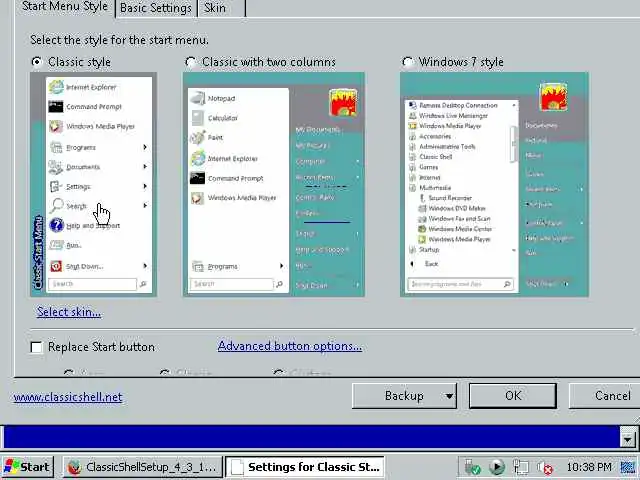Image resolution: width=640 pixels, height=480 pixels.
Task: Select the Windows 7 style radio button
Action: pos(407,62)
